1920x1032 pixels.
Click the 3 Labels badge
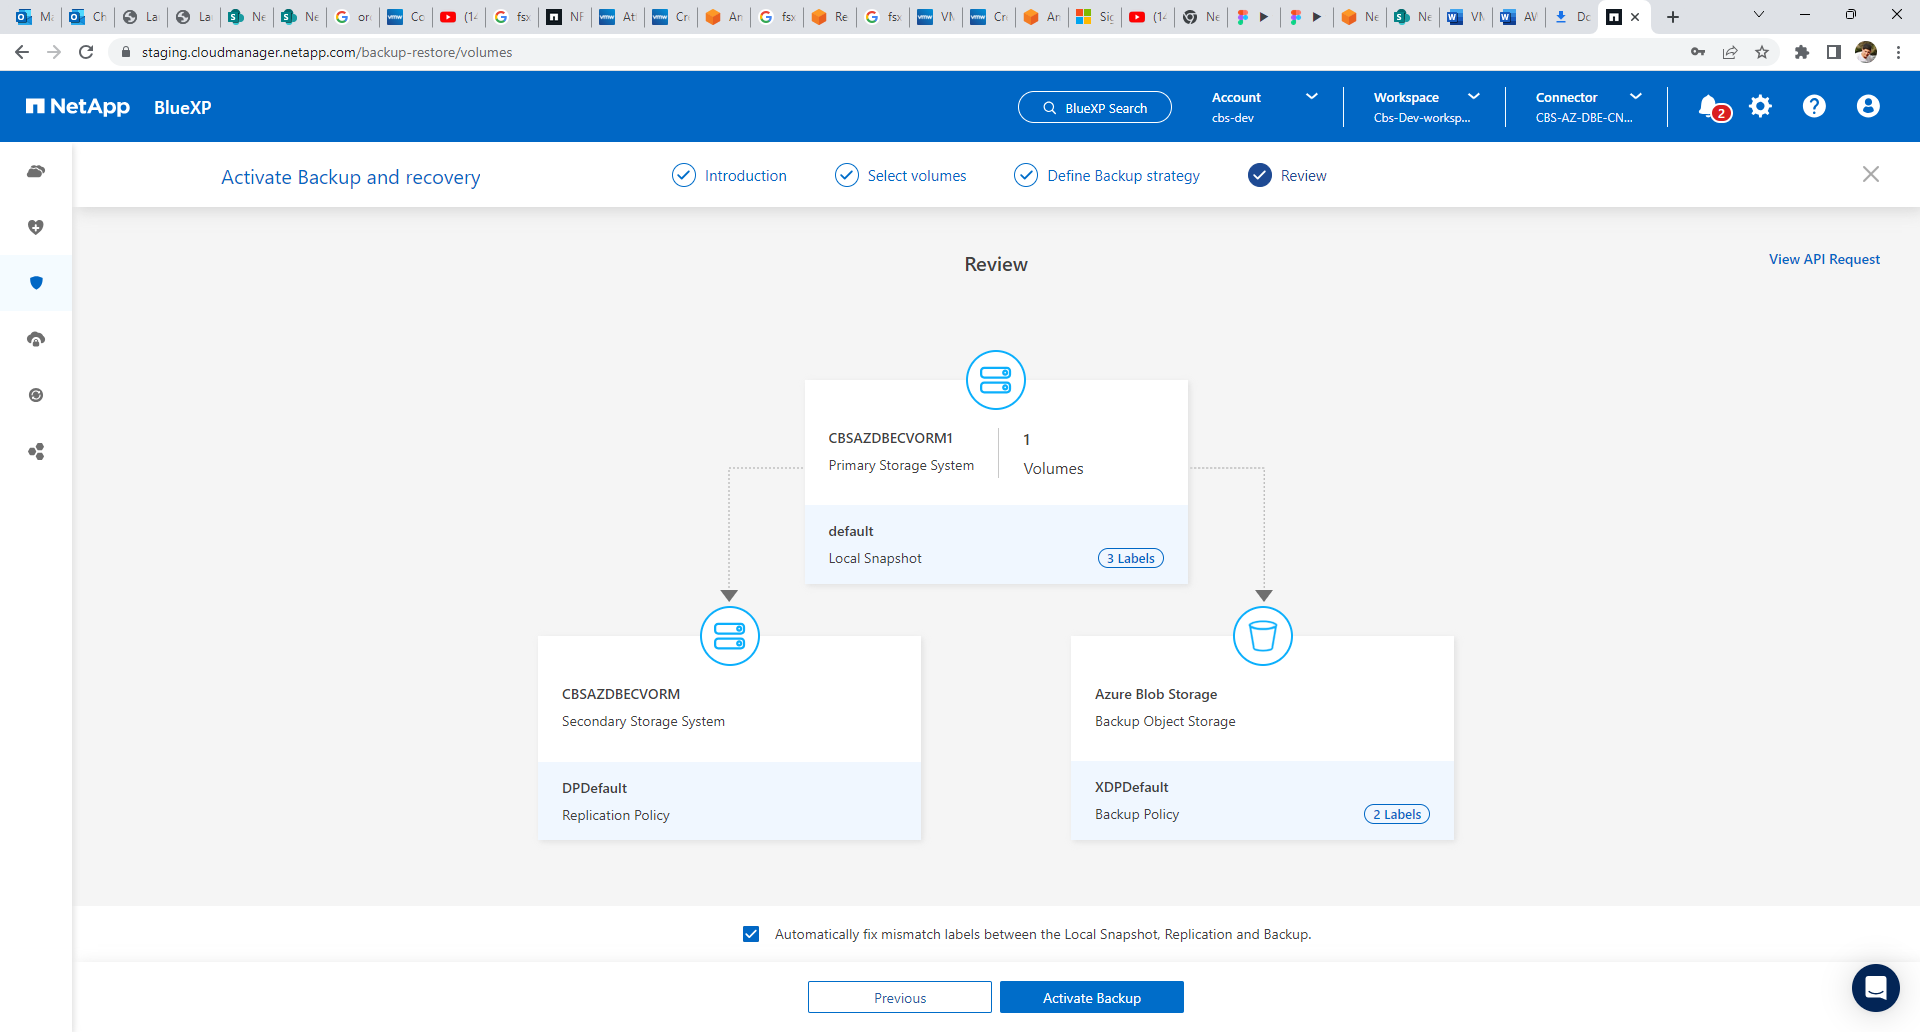[x=1130, y=559]
